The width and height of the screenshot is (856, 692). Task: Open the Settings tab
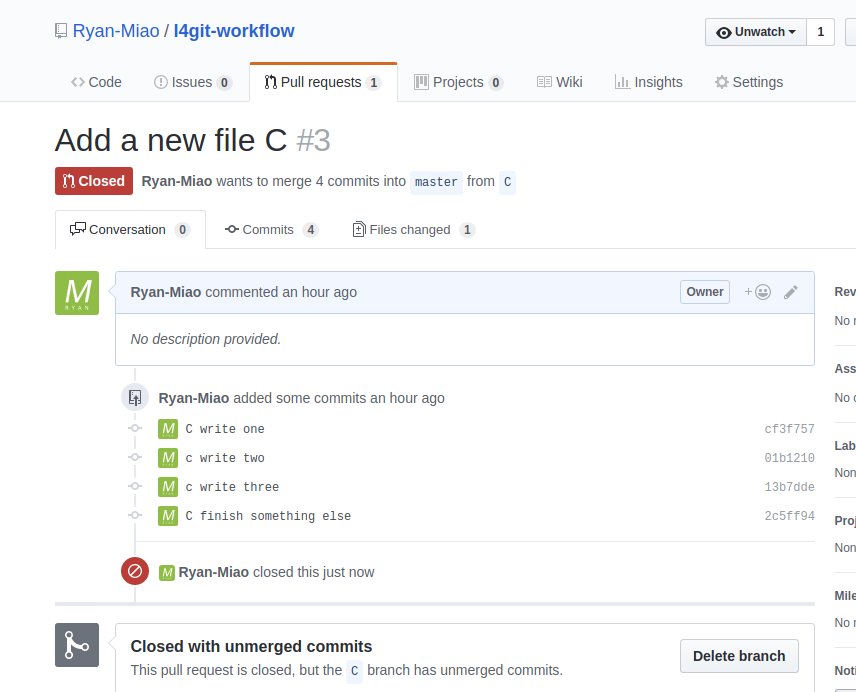coord(749,82)
